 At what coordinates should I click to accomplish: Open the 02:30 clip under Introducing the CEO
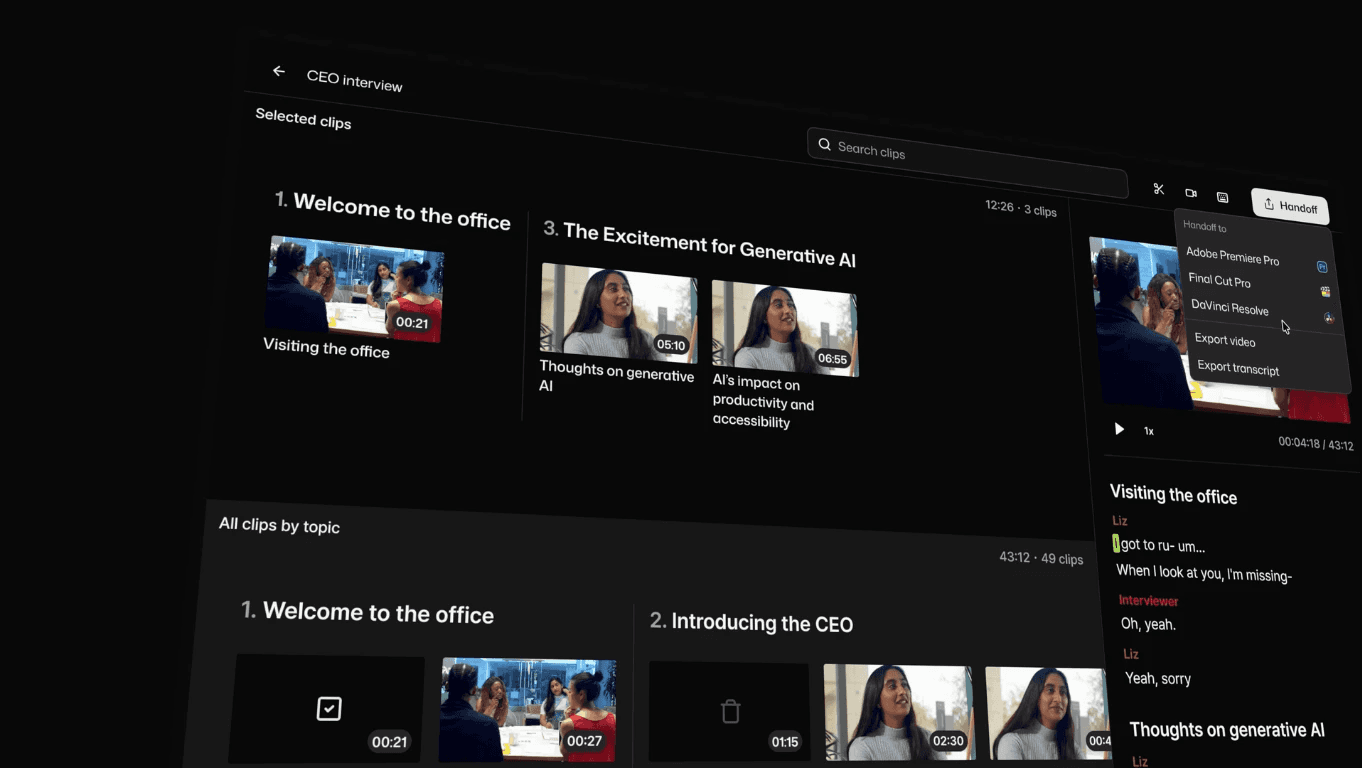(x=898, y=714)
